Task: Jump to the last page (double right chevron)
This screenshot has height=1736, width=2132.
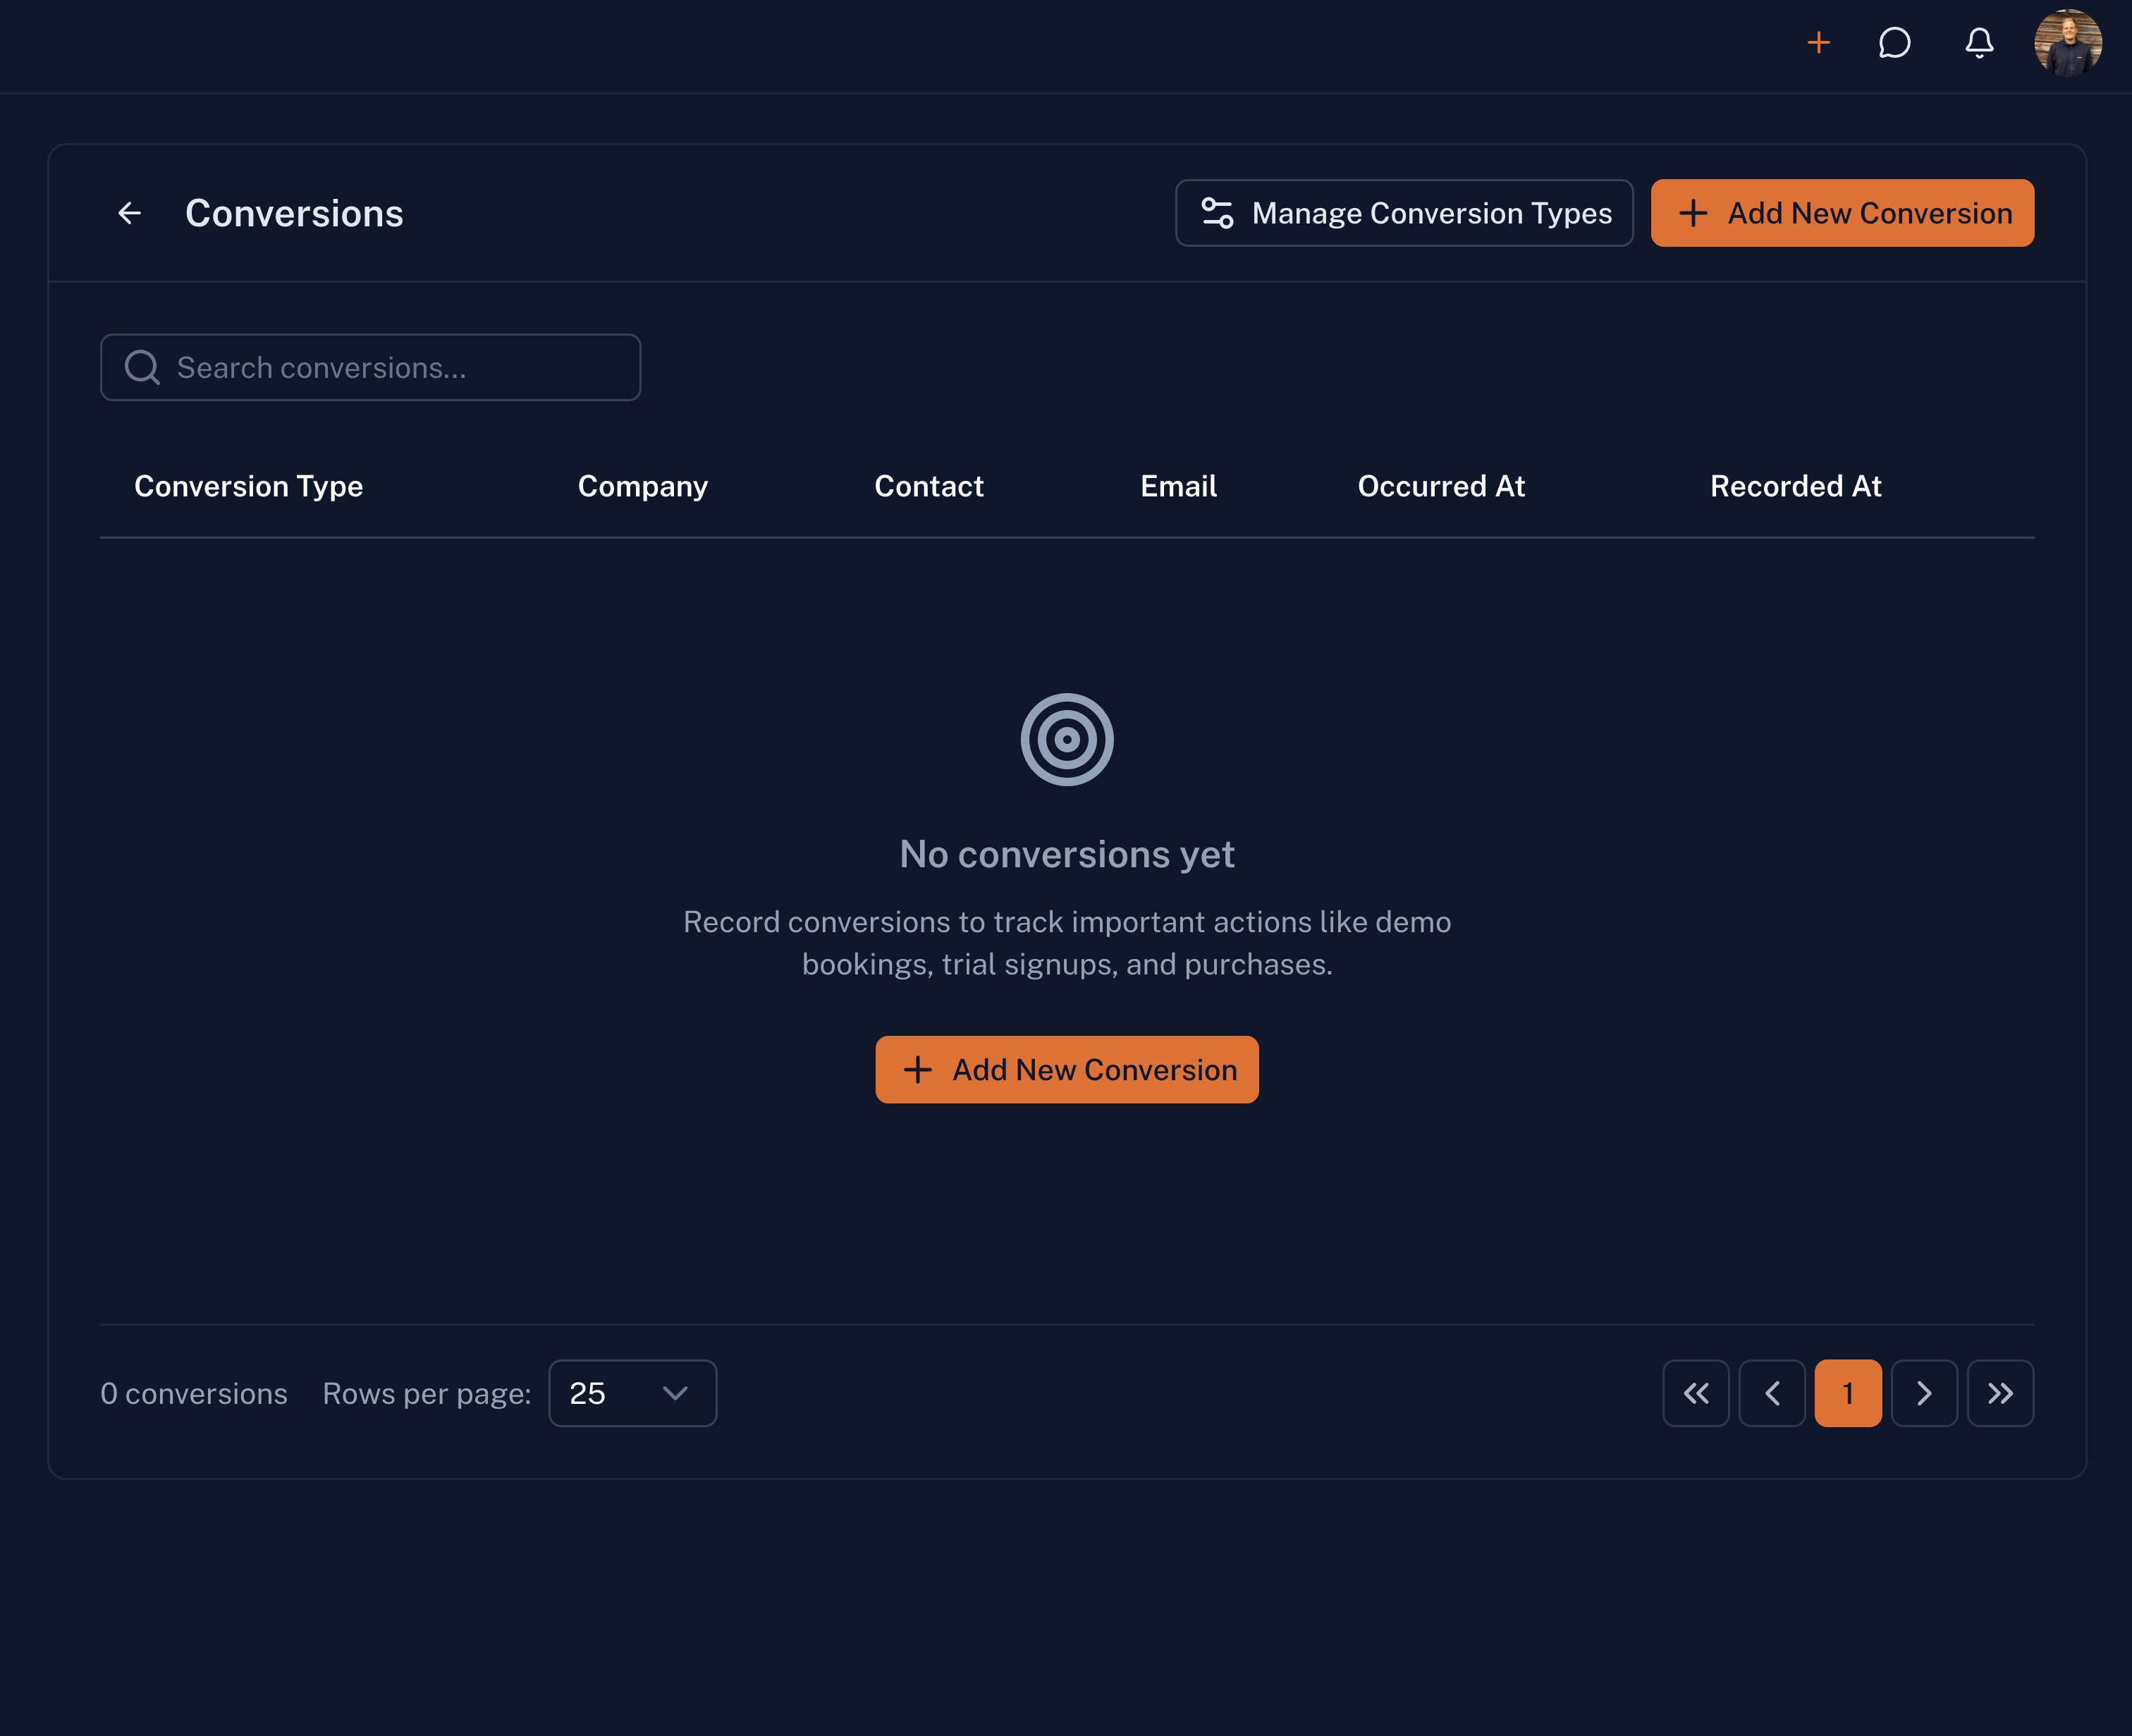Action: pyautogui.click(x=1999, y=1393)
